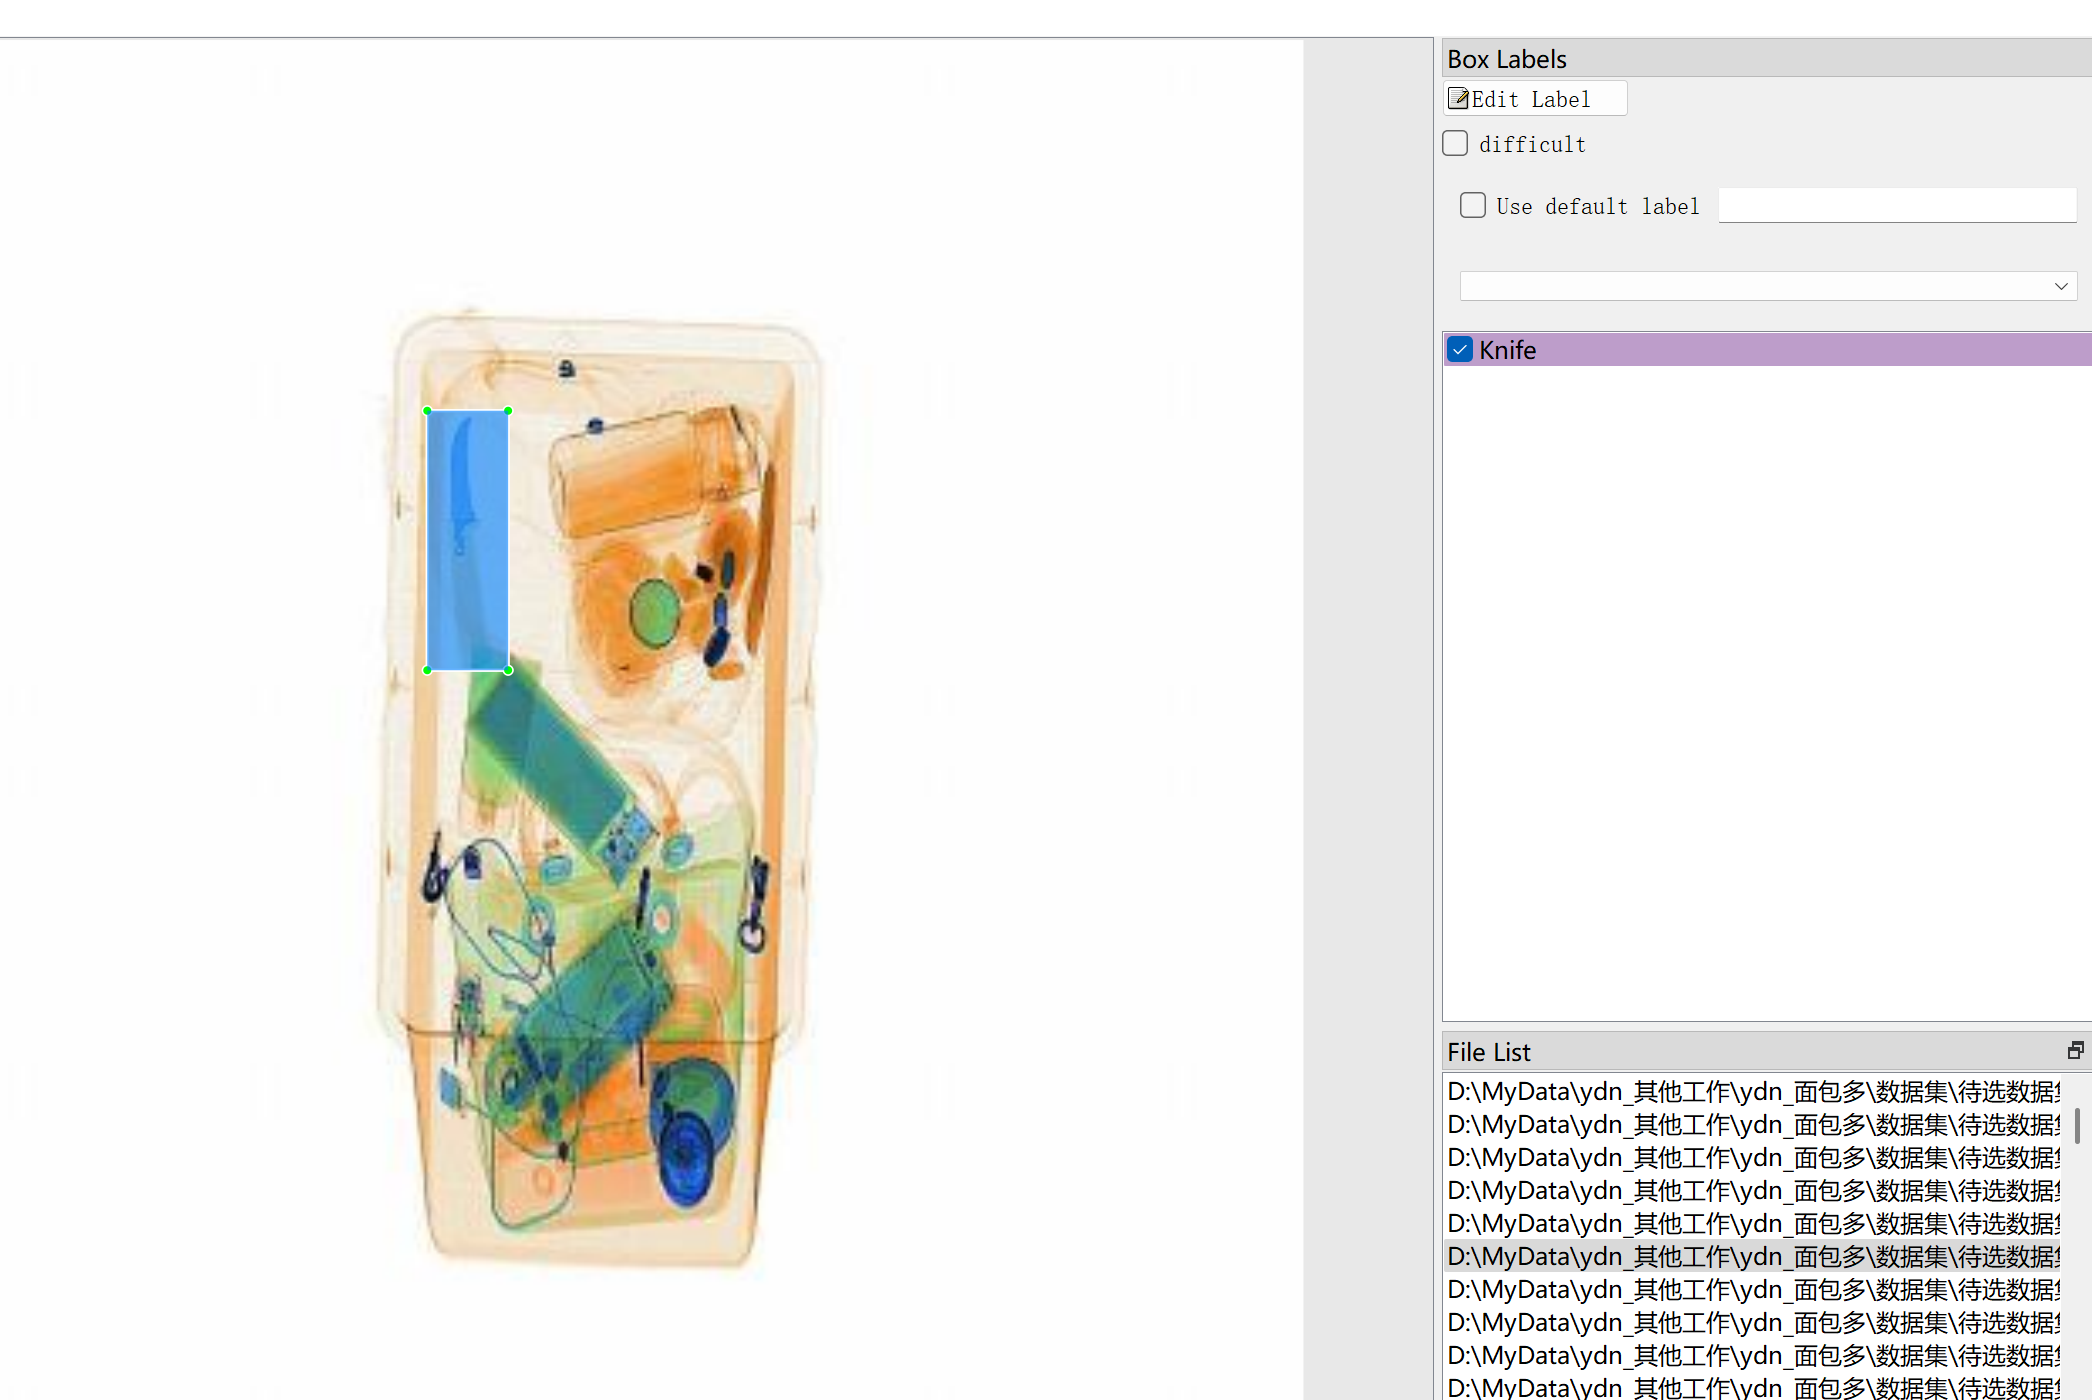Click top-right green handle of bounding box
The image size is (2092, 1400).
click(x=508, y=411)
